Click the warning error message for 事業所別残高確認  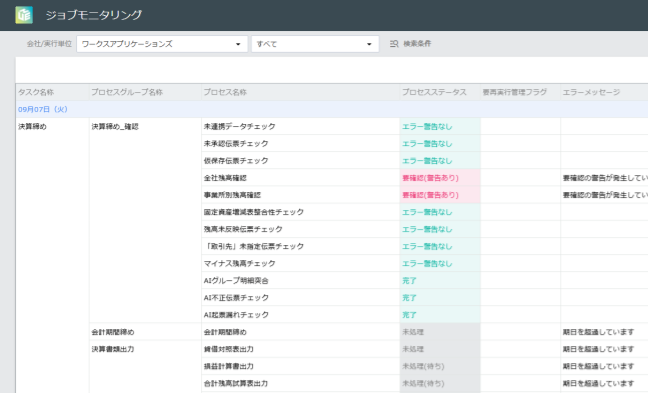click(x=605, y=195)
